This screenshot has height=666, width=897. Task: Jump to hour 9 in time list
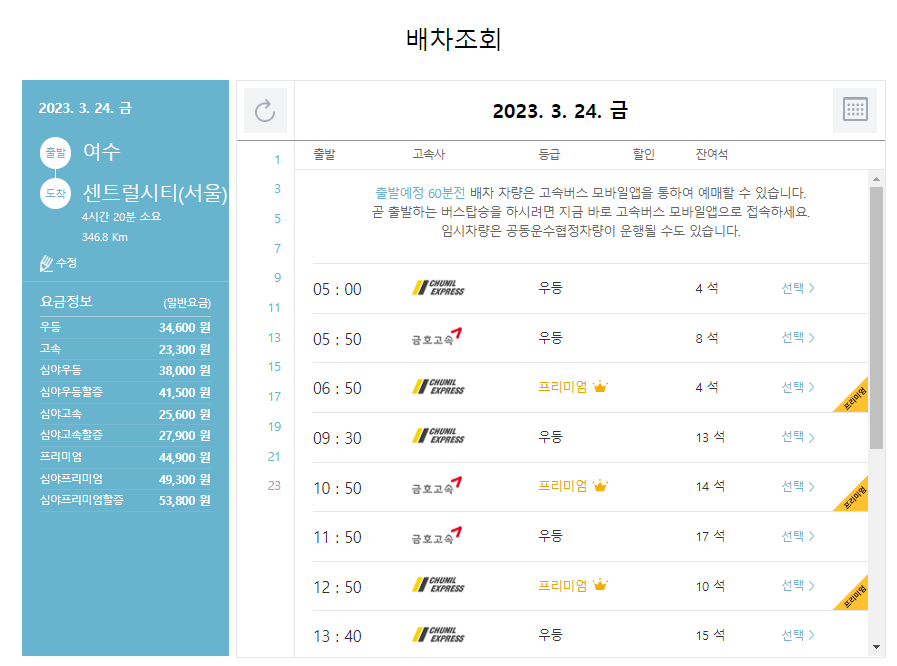pos(277,278)
